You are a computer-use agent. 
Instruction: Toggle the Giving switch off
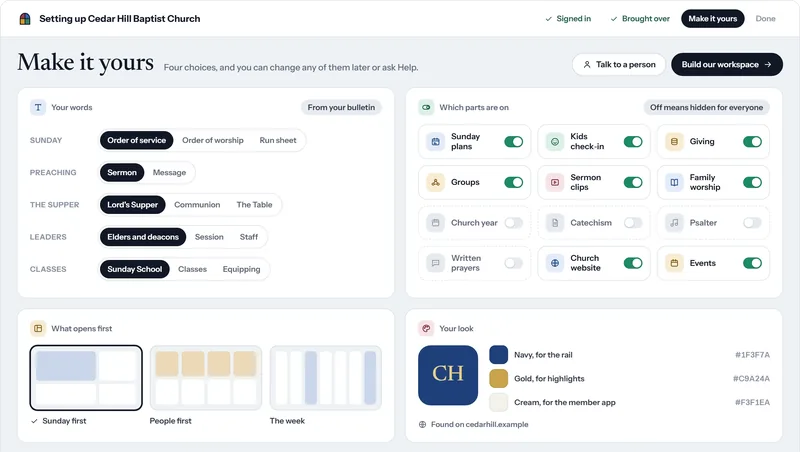(x=753, y=142)
